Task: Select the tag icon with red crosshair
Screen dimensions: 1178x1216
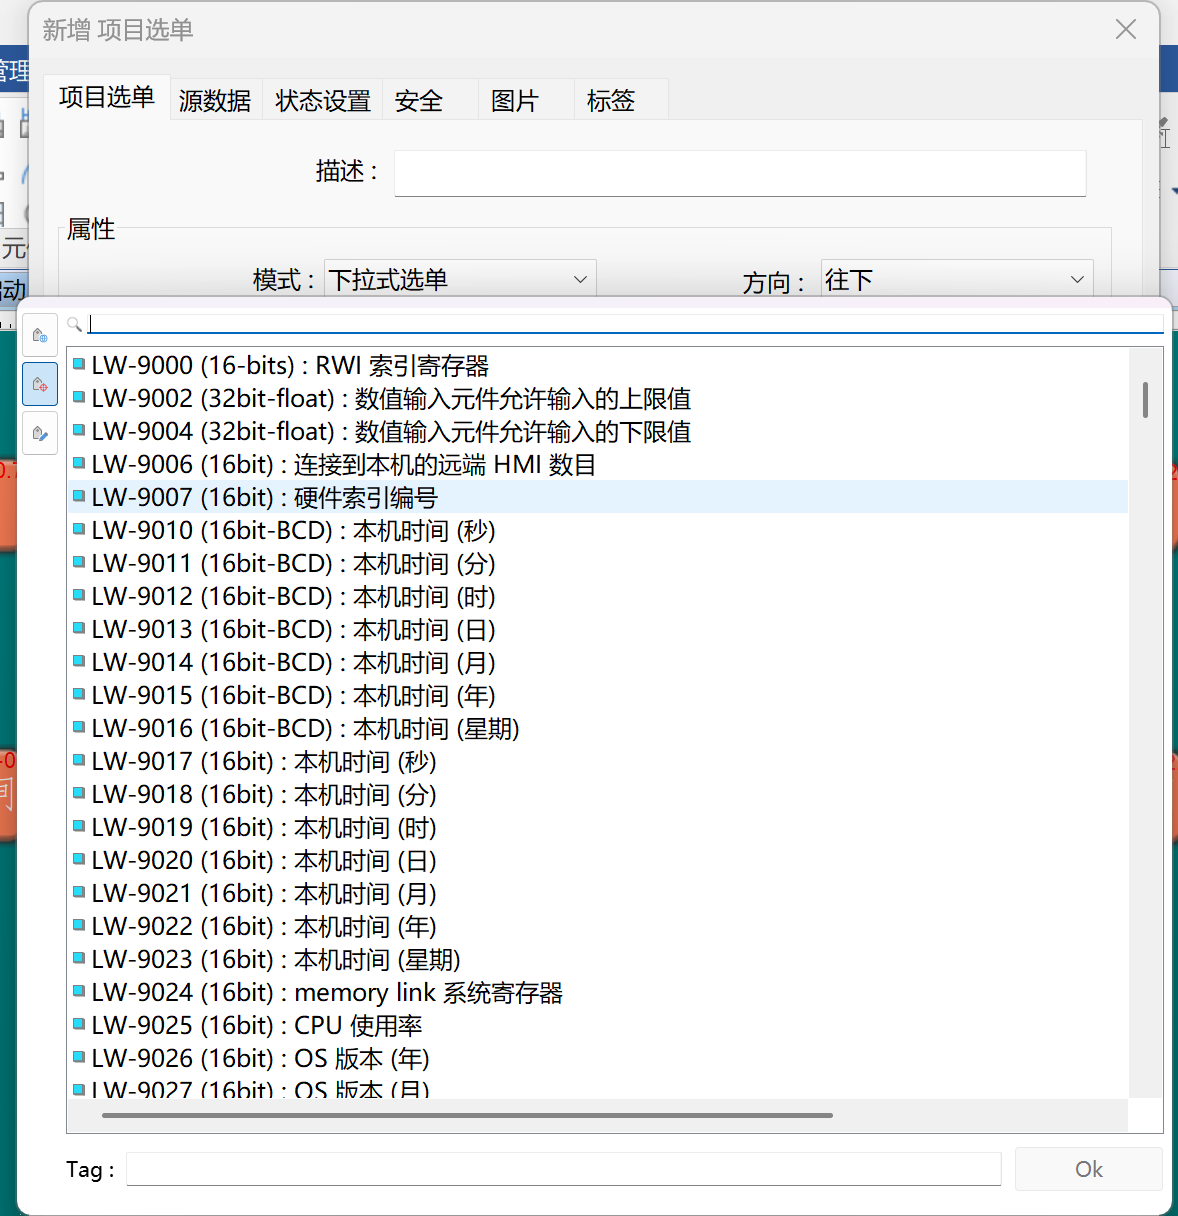Action: point(40,385)
